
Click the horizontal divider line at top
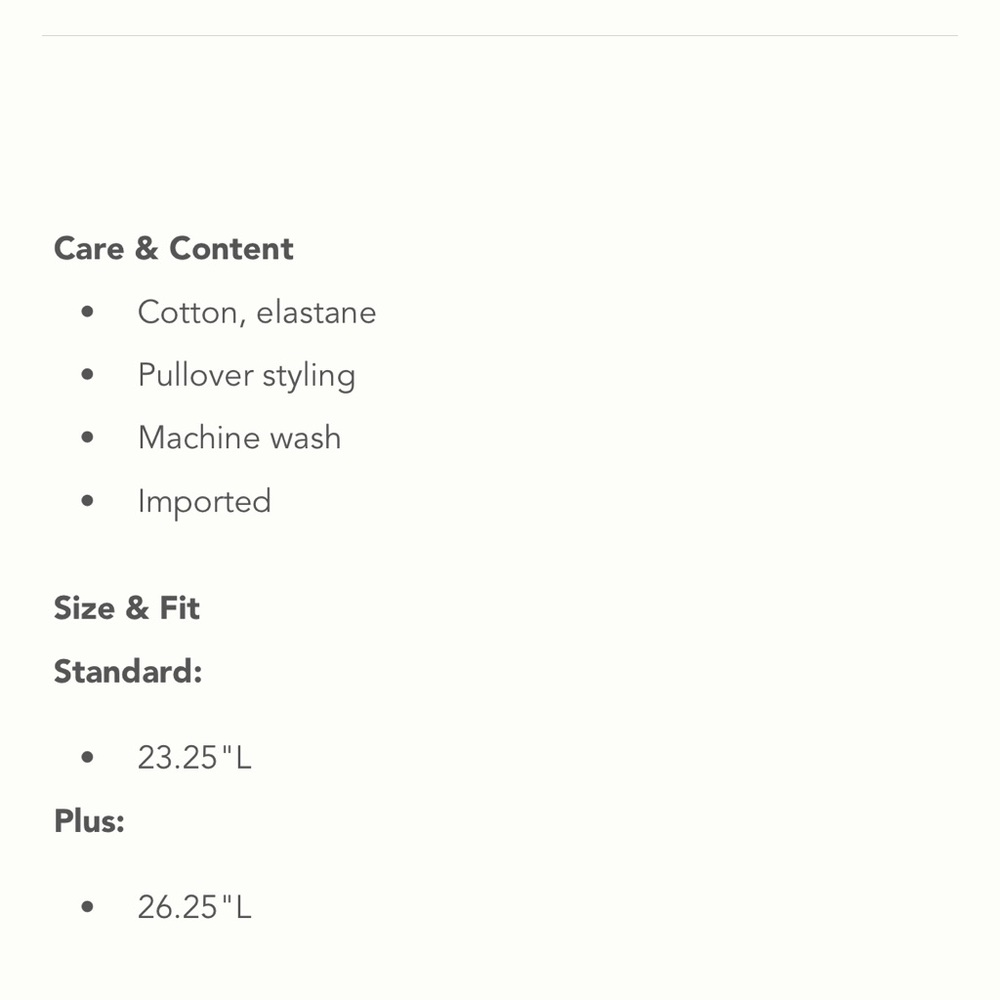pyautogui.click(x=500, y=36)
